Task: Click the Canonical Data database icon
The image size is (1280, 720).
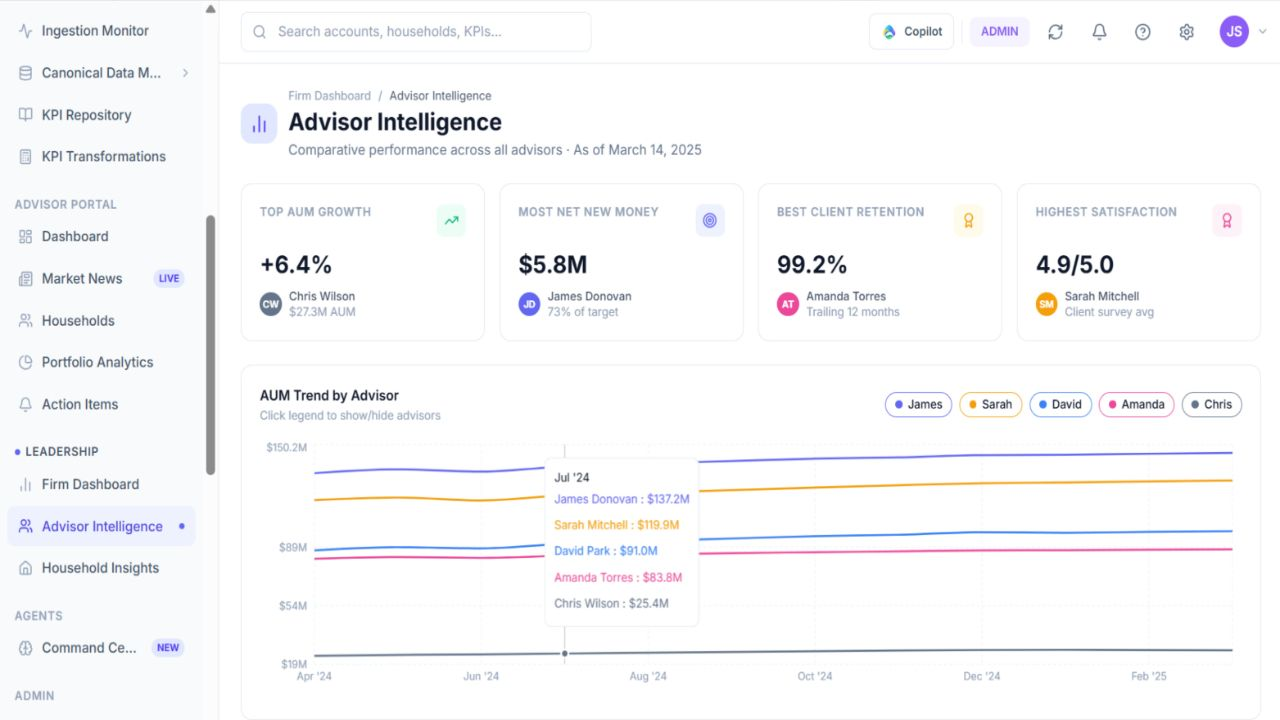Action: pyautogui.click(x=26, y=73)
